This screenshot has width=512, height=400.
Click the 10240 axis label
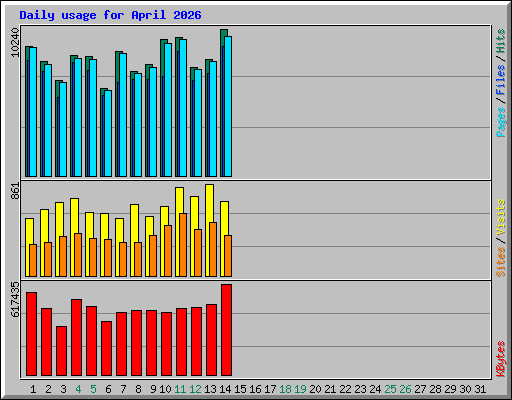click(15, 42)
